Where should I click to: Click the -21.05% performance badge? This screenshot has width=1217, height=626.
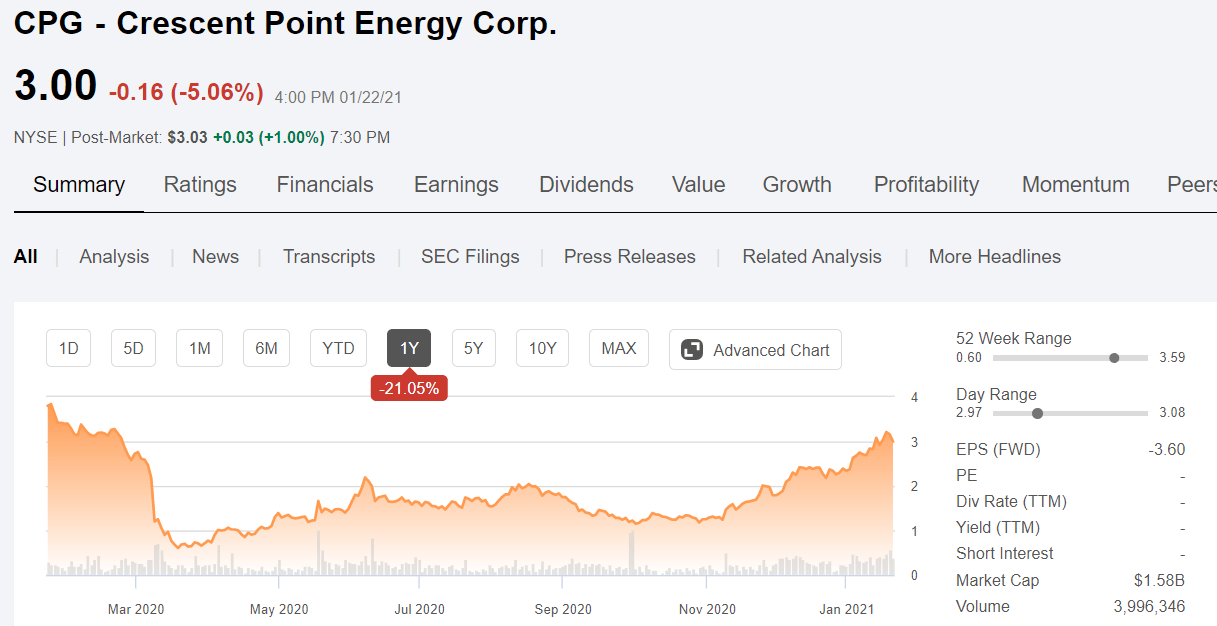pos(408,388)
